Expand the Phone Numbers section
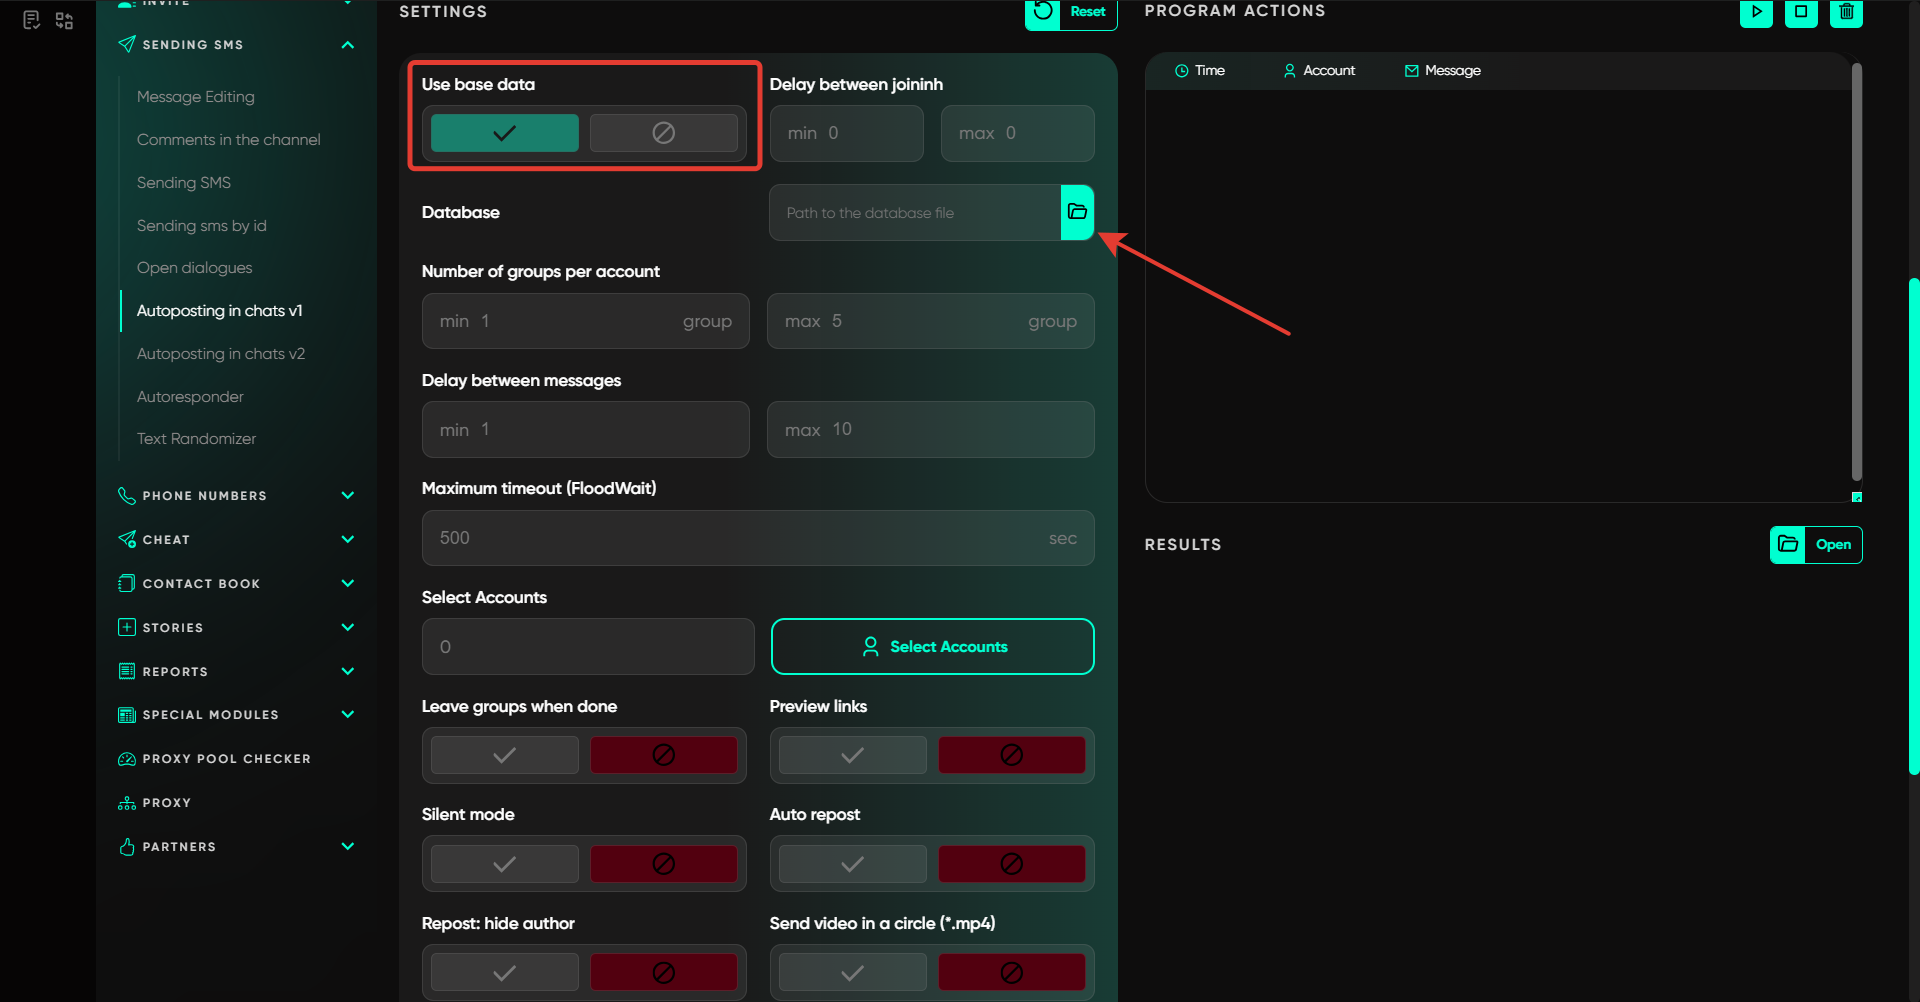 (x=347, y=496)
